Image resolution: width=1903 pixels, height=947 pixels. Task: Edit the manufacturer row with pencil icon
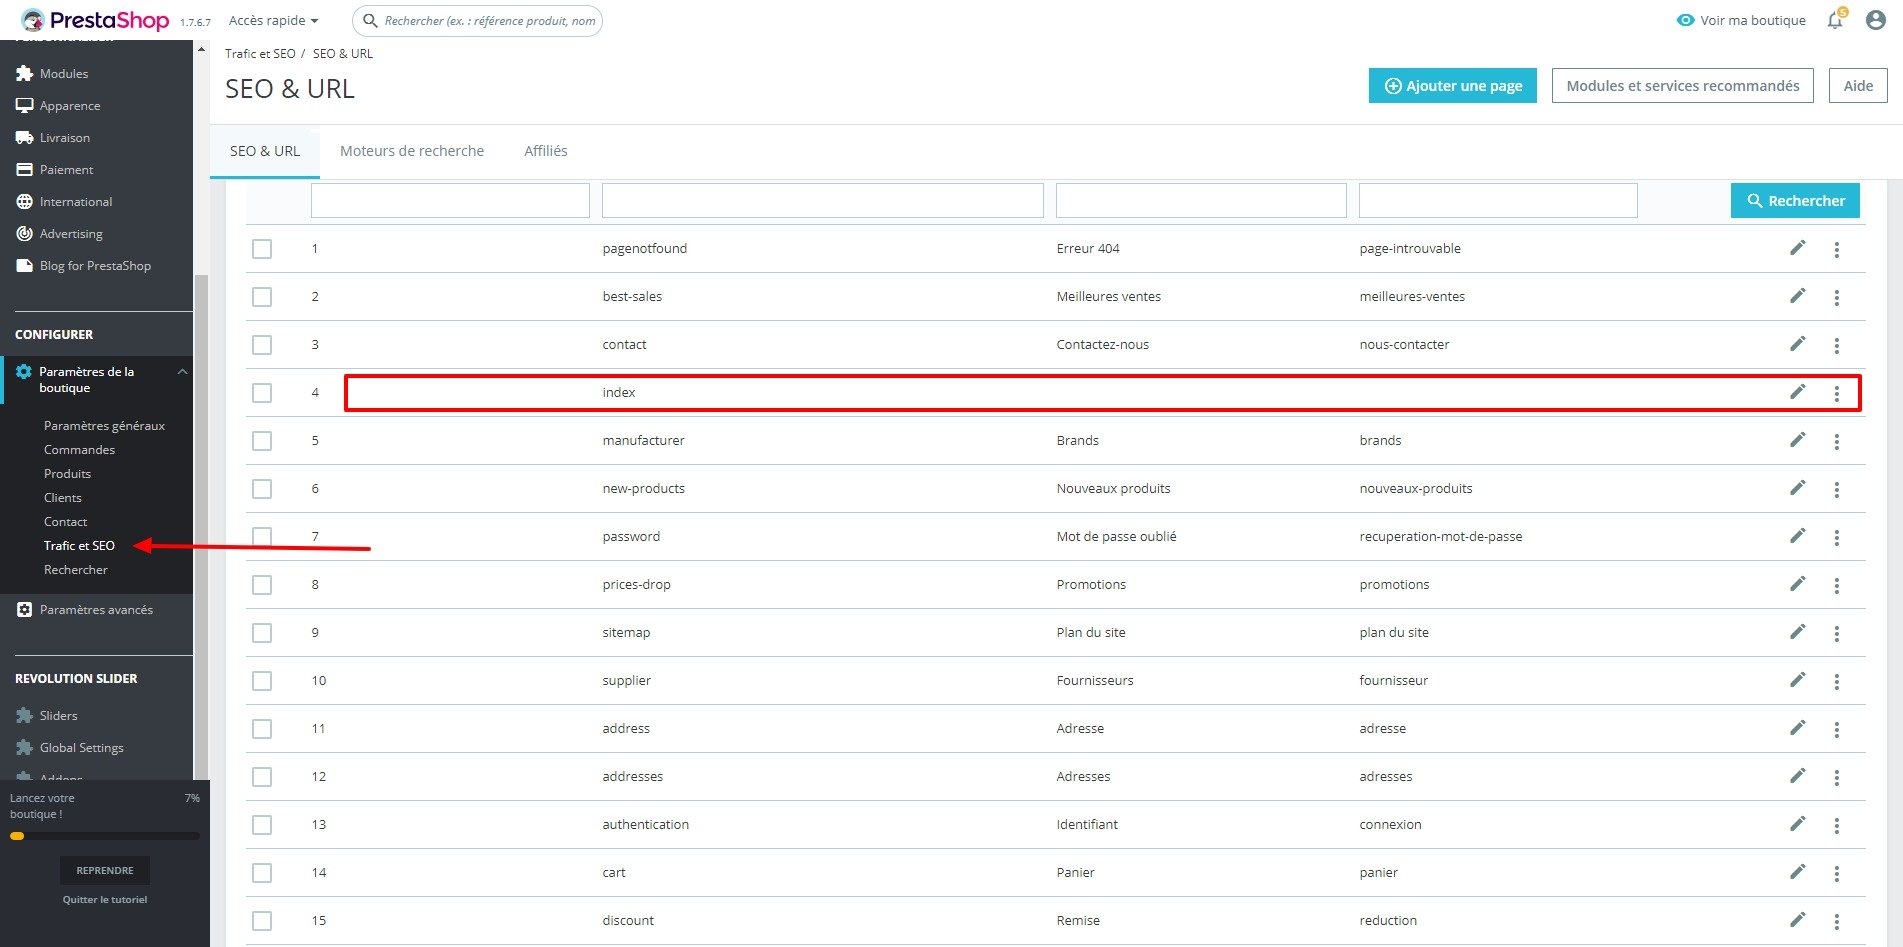pyautogui.click(x=1797, y=440)
